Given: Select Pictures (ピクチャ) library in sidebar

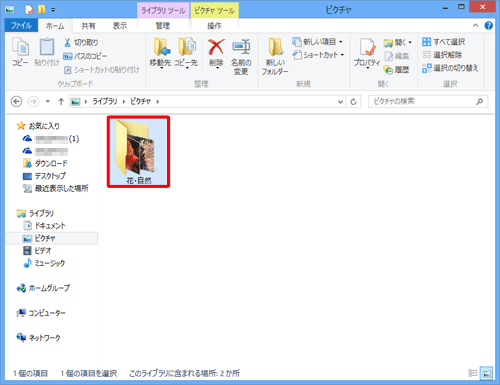Looking at the screenshot, I should tap(52, 238).
